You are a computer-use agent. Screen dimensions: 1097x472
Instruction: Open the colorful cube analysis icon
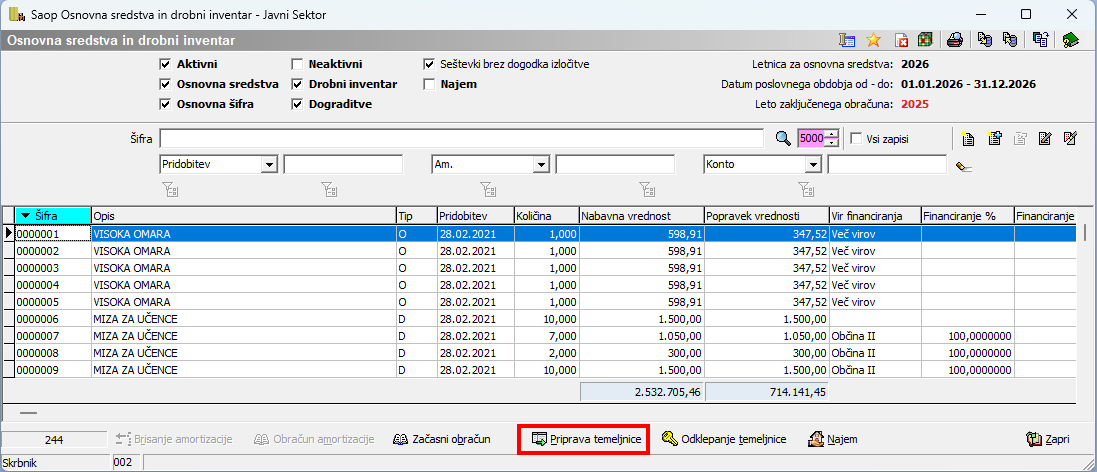(x=926, y=40)
